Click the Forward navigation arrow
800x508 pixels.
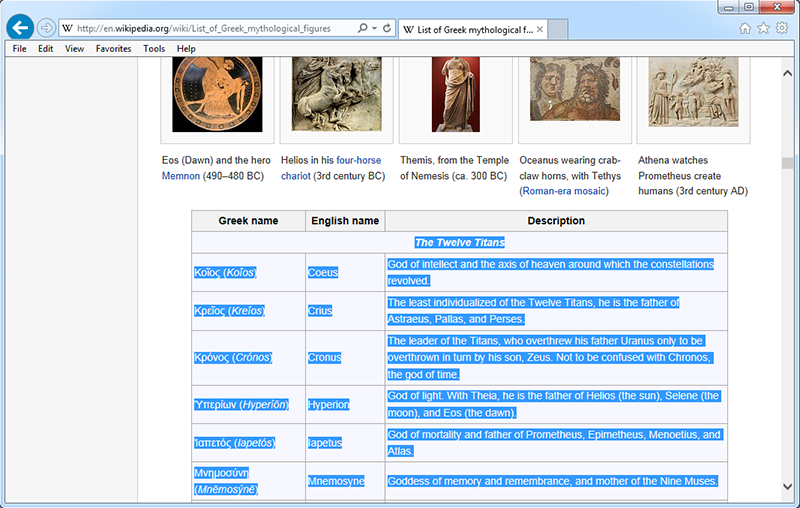pos(46,28)
